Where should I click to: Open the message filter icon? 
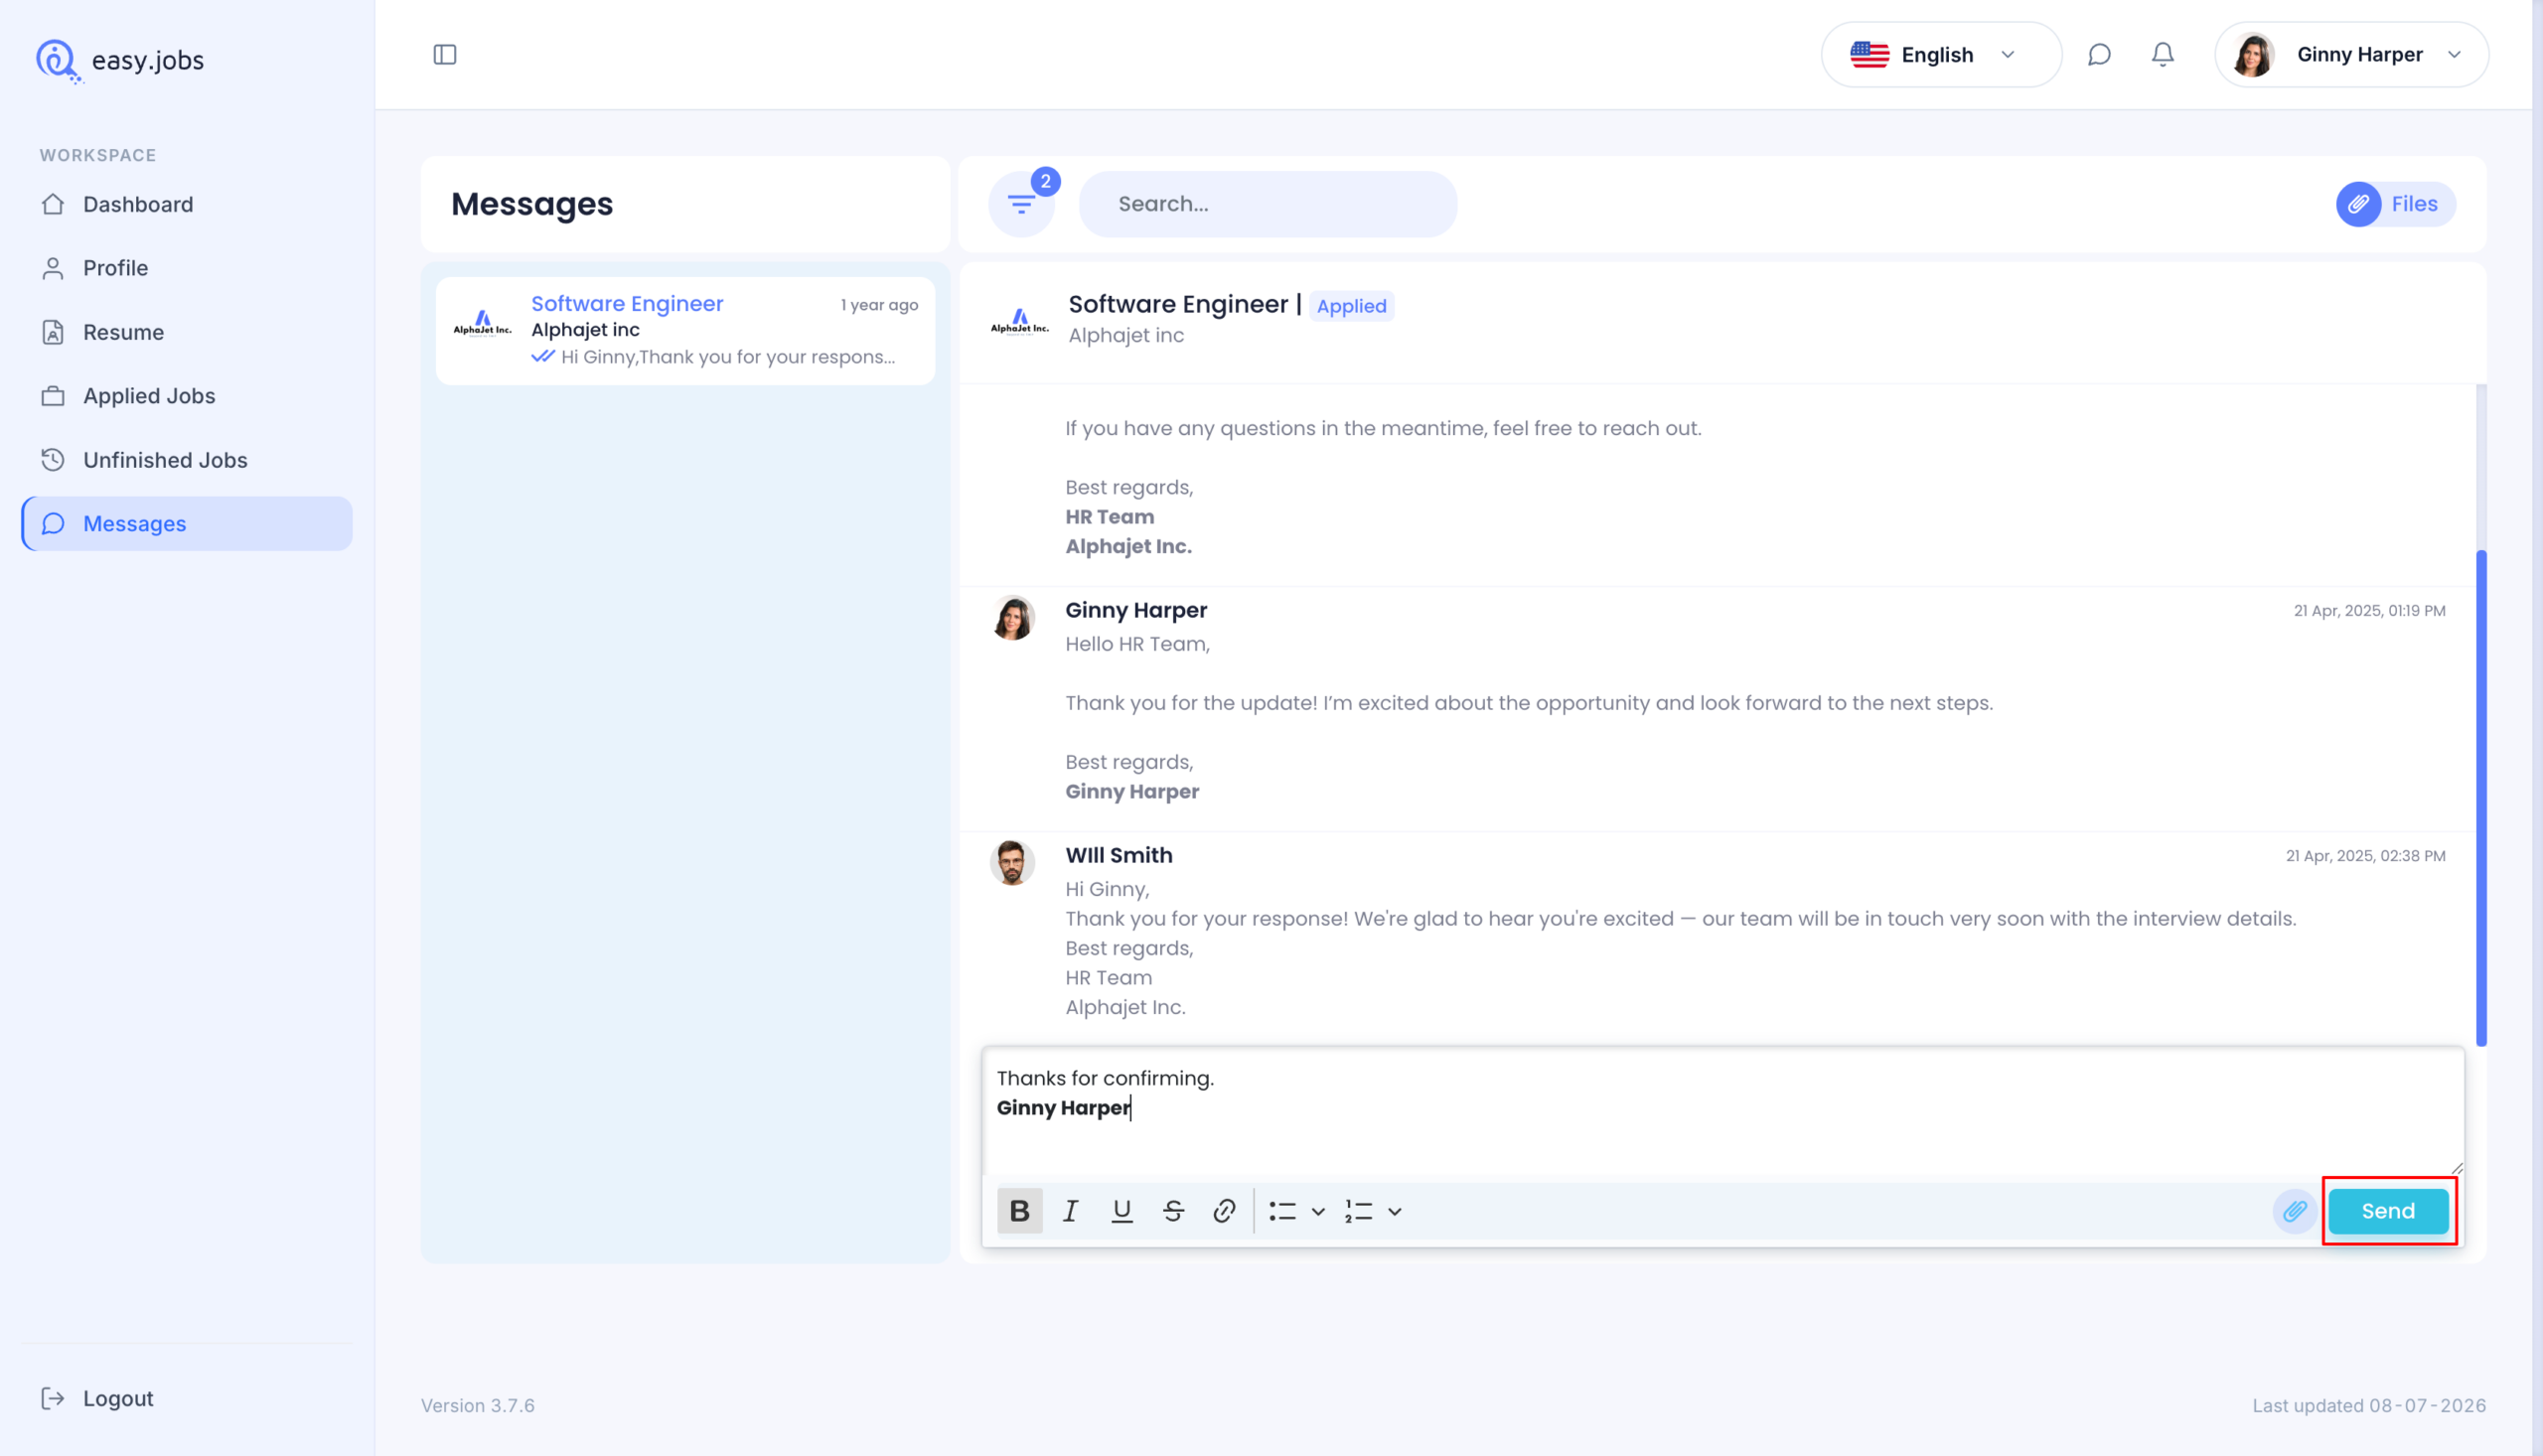click(x=1021, y=204)
